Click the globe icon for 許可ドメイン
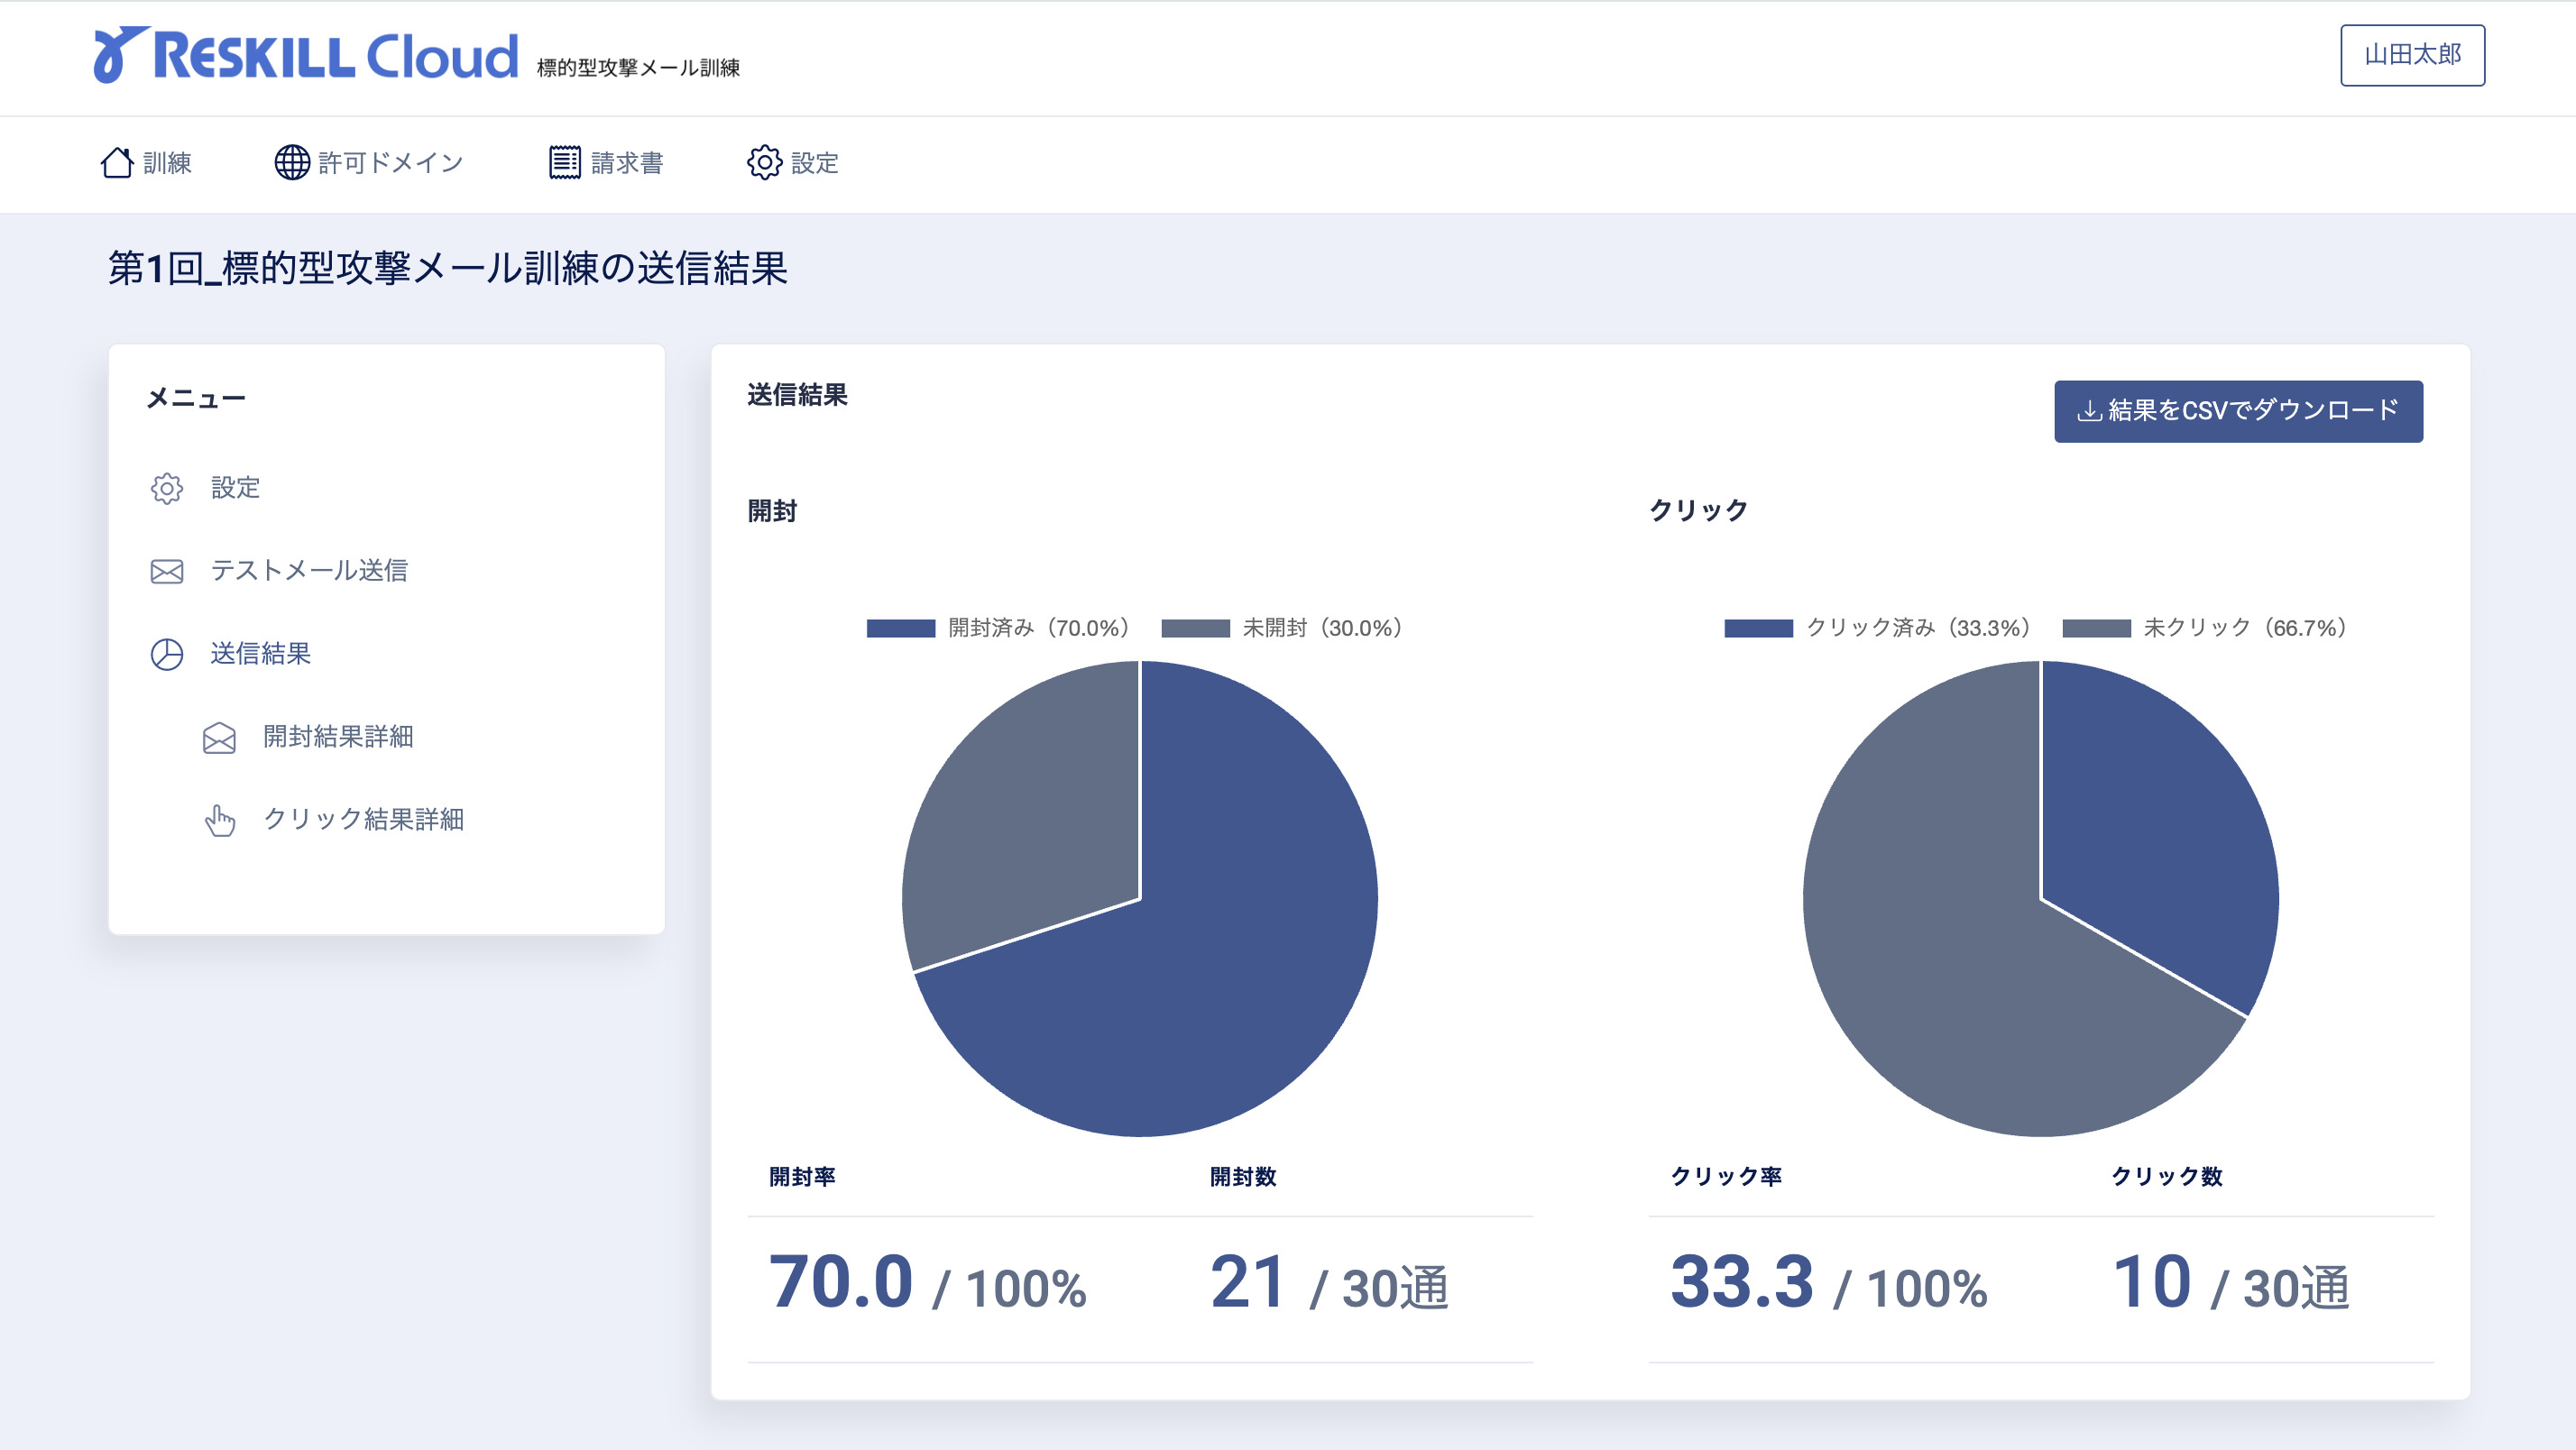Screen dimensions: 2576x1450 click(x=291, y=163)
